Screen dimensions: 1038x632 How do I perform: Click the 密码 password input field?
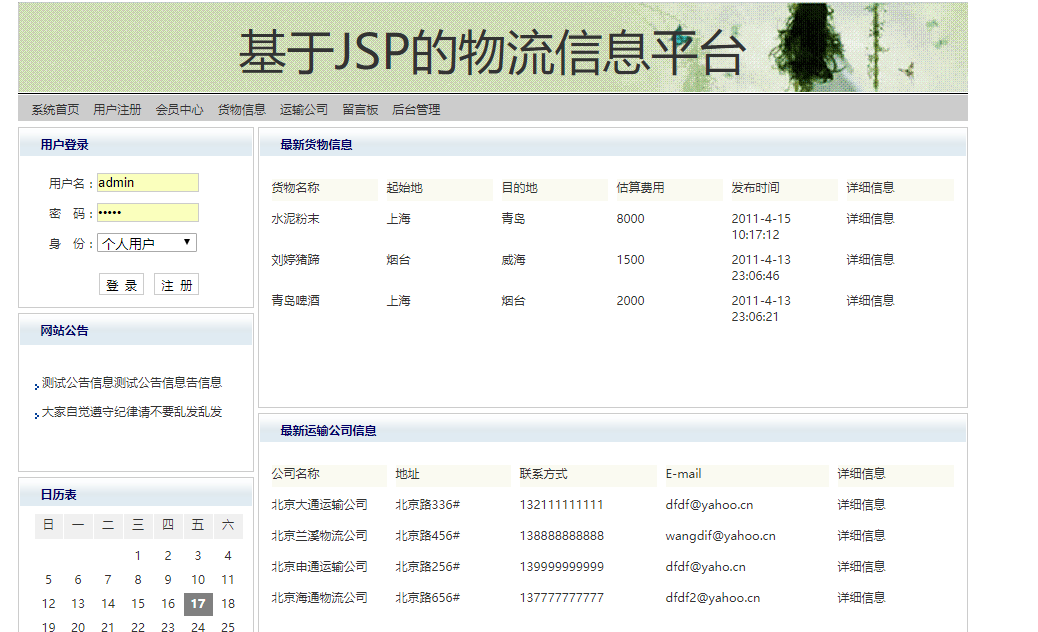click(x=148, y=212)
